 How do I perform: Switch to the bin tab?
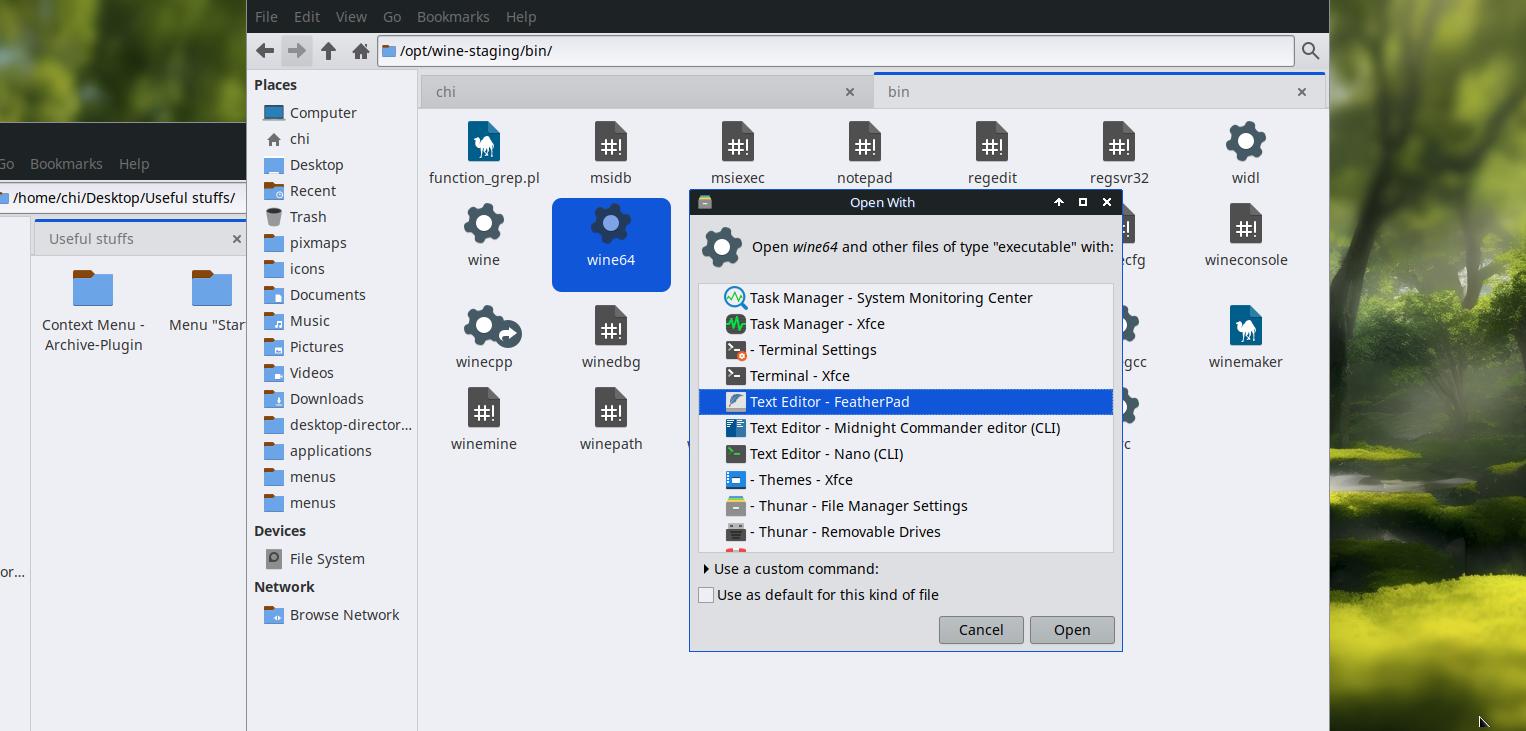(1100, 92)
